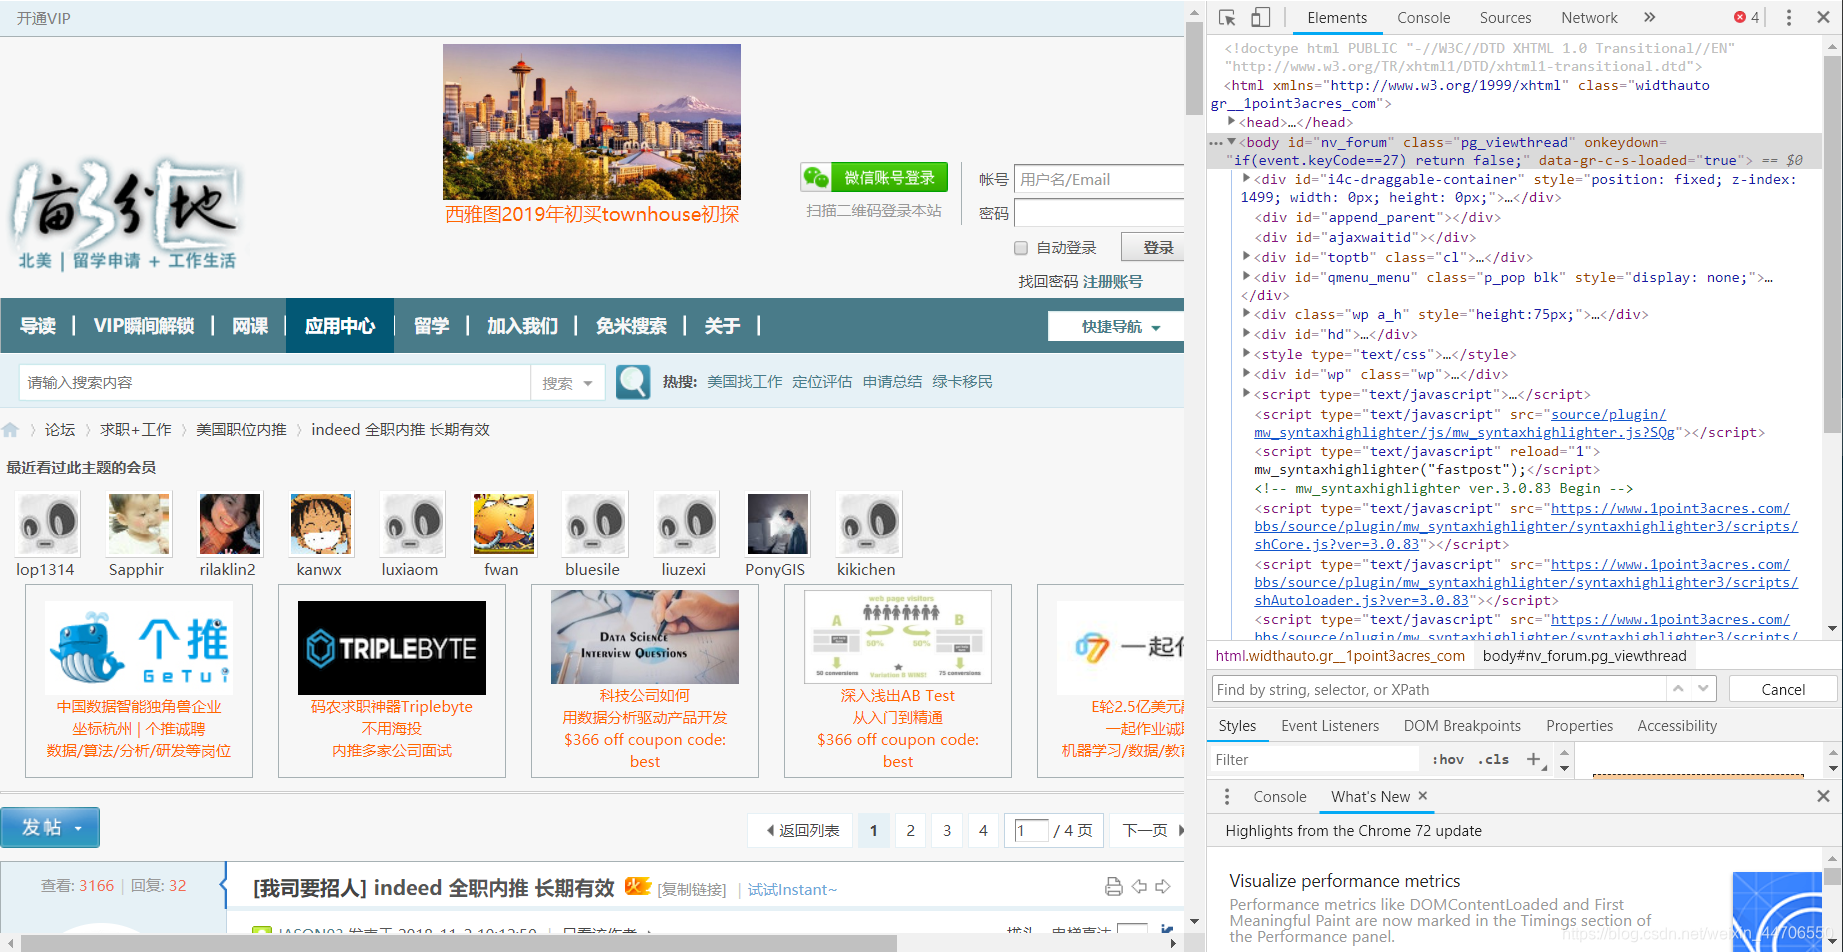Open the 注册账号 link
Image resolution: width=1843 pixels, height=952 pixels.
pos(1112,282)
